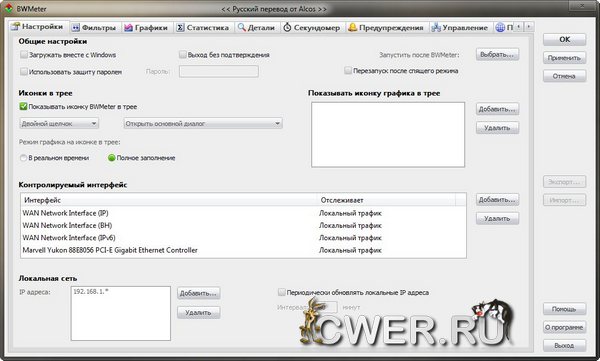
Task: Enable Периодически обновлять локальные IP адреса
Action: click(x=282, y=292)
